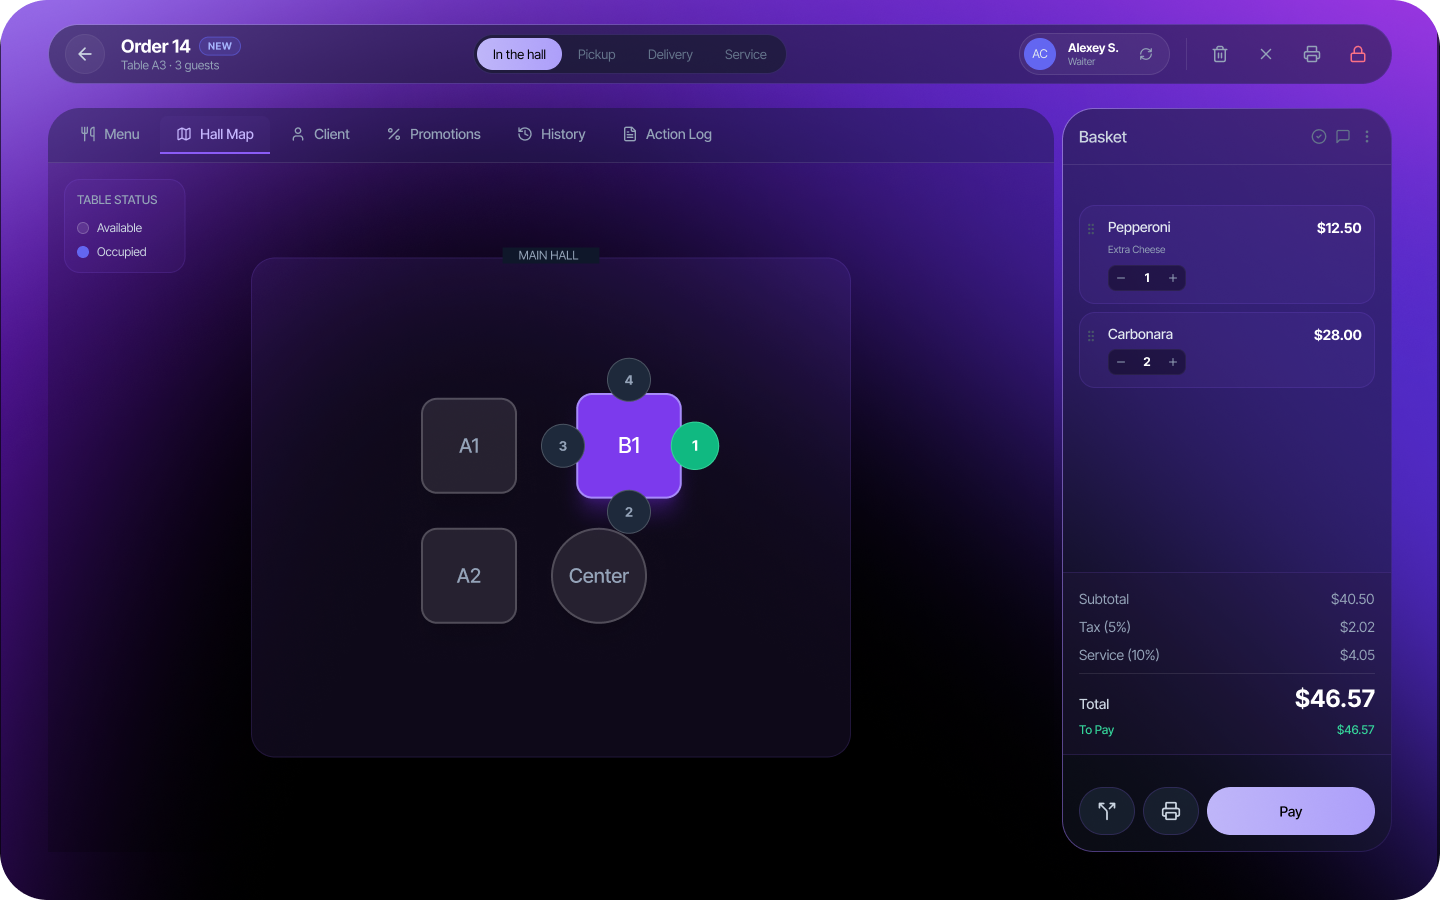The width and height of the screenshot is (1440, 900).
Task: Click the To Pay label
Action: point(1096,730)
